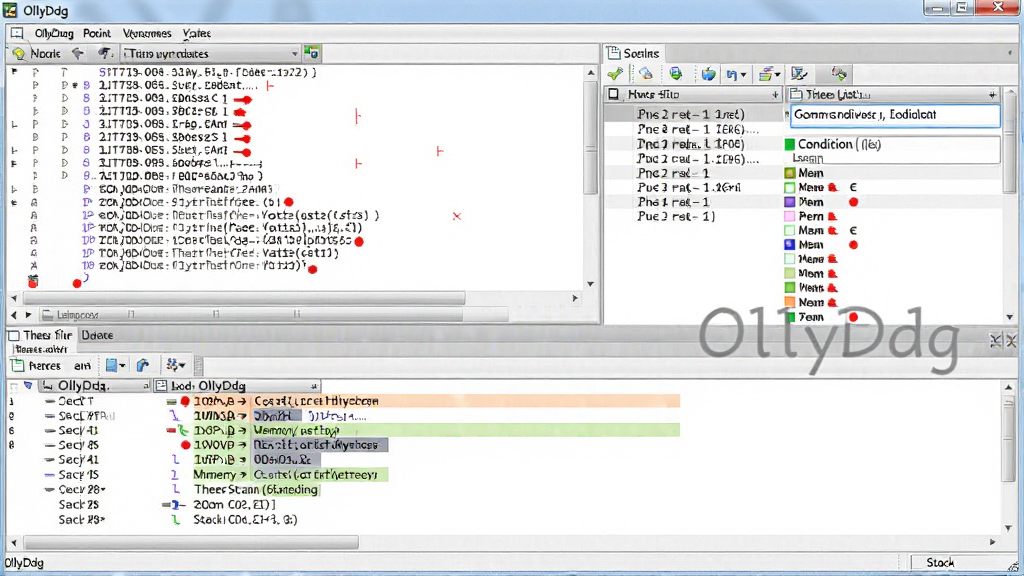Click the arrow at end of bod: OllyDdg header
The width and height of the screenshot is (1024, 576).
click(x=314, y=386)
